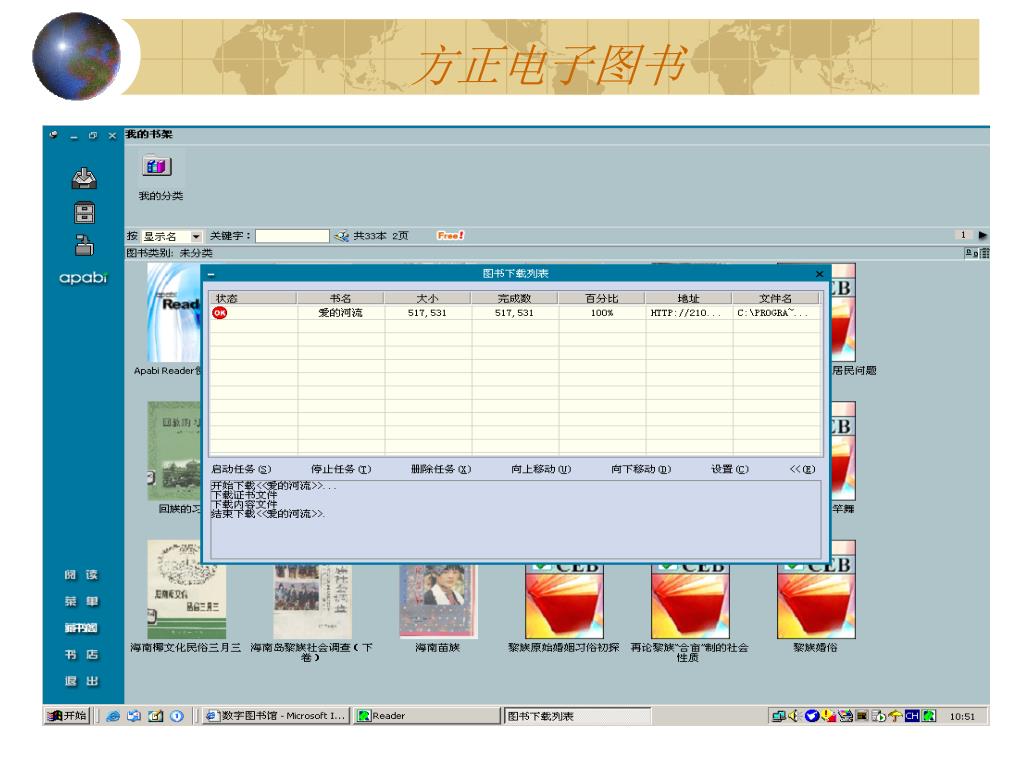
Task: Collapse the log panel with << (E)
Action: [802, 469]
